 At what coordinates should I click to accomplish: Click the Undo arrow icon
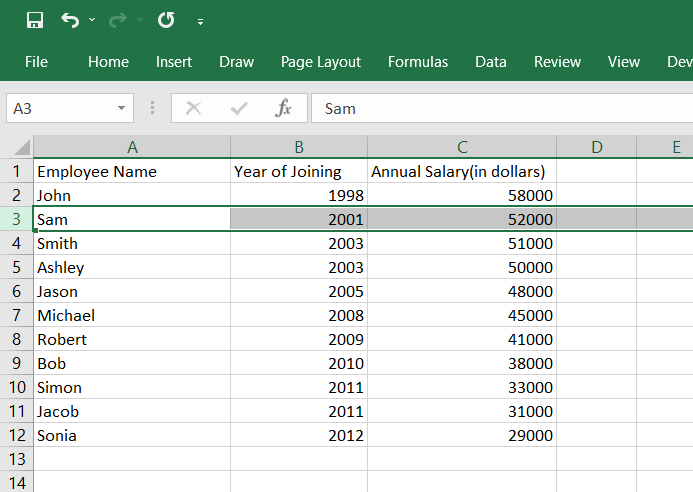click(69, 20)
